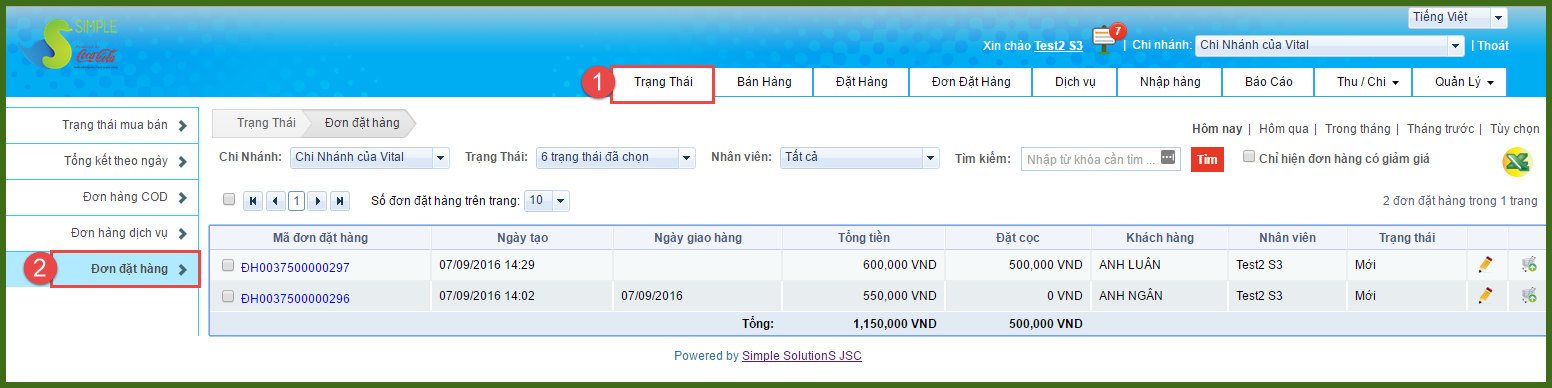Open Đơn hàng COD in sidebar
1552x388 pixels.
101,197
